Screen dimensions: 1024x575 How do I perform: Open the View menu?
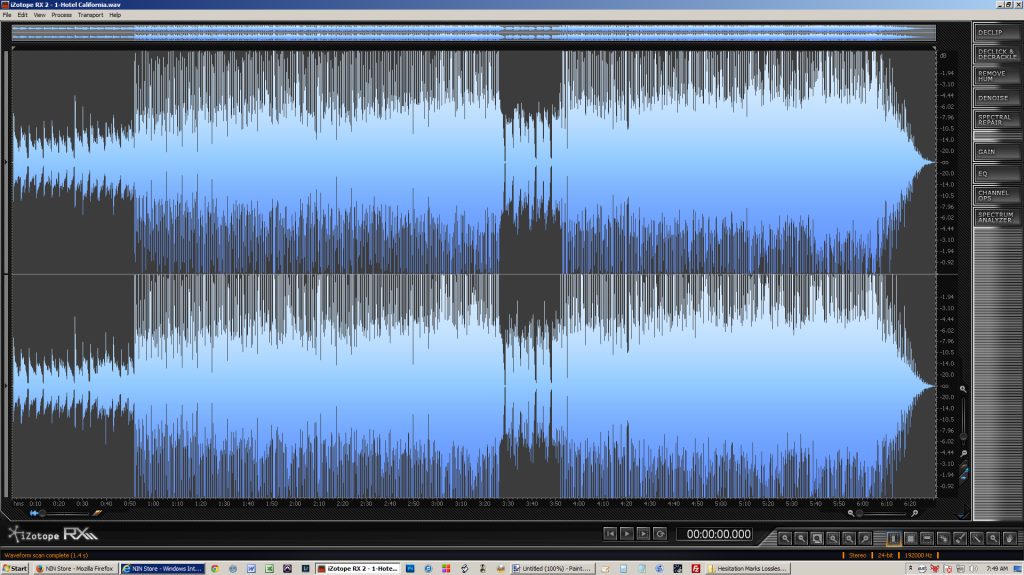coord(39,14)
